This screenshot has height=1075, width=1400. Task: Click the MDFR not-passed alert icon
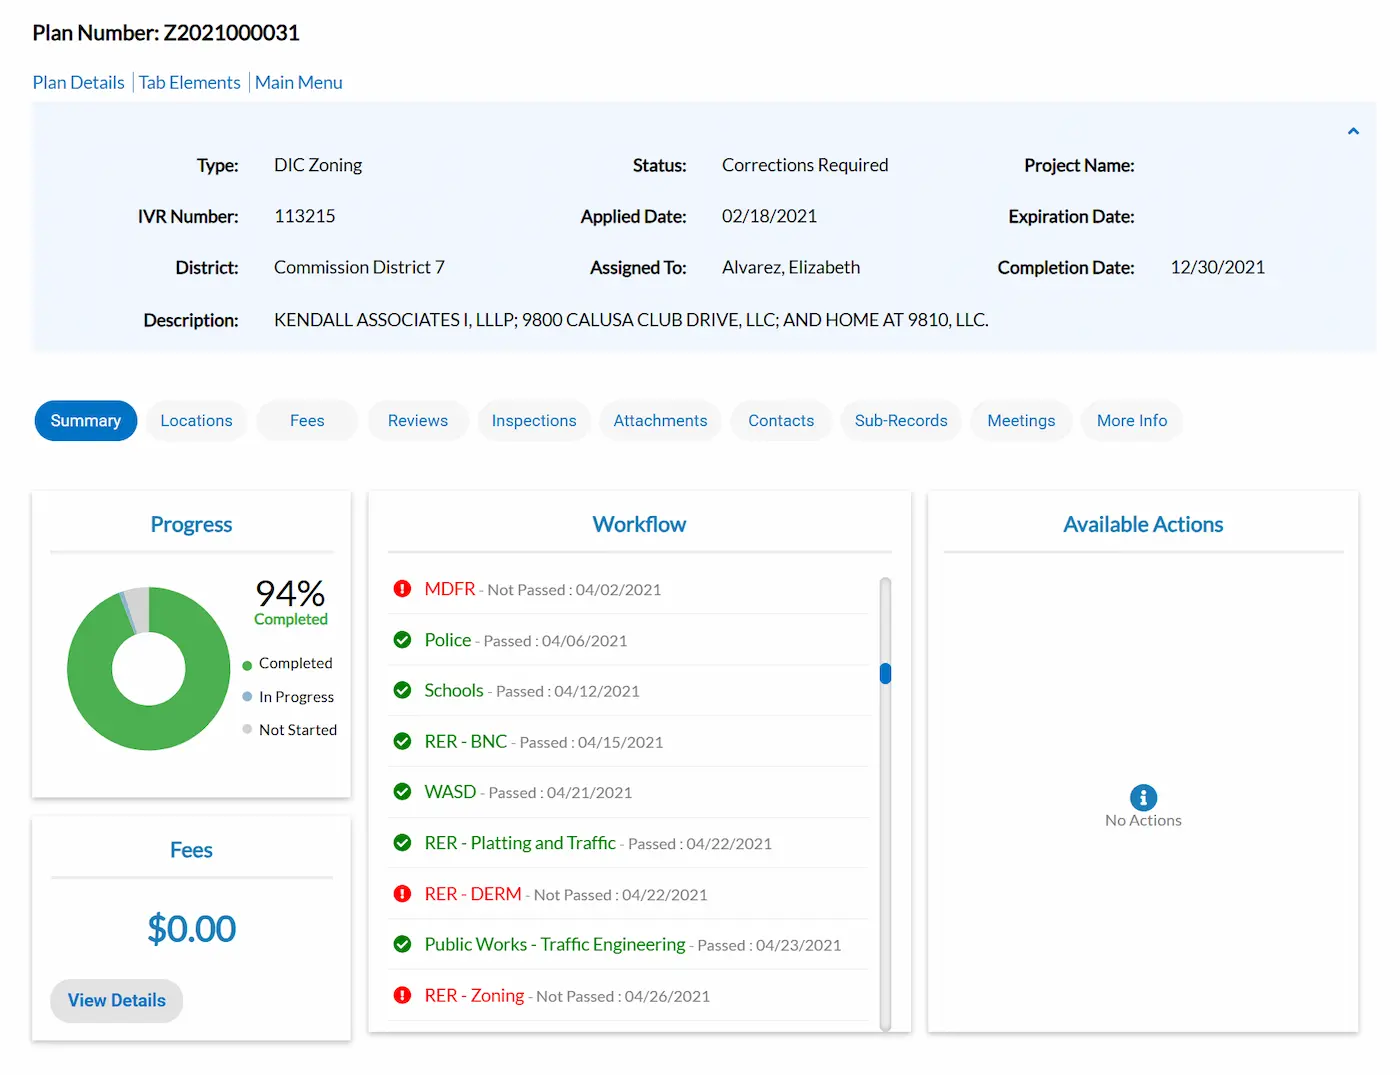point(402,589)
